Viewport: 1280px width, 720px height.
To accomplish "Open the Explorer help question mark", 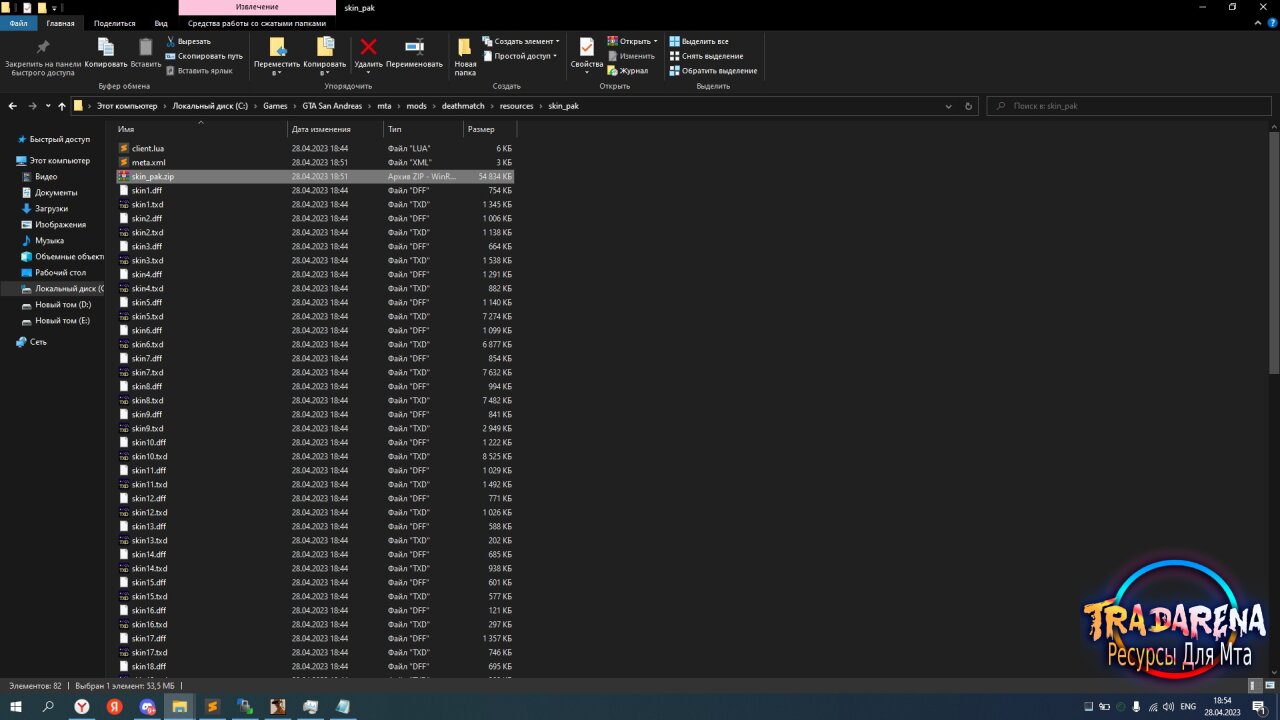I will tap(1270, 23).
